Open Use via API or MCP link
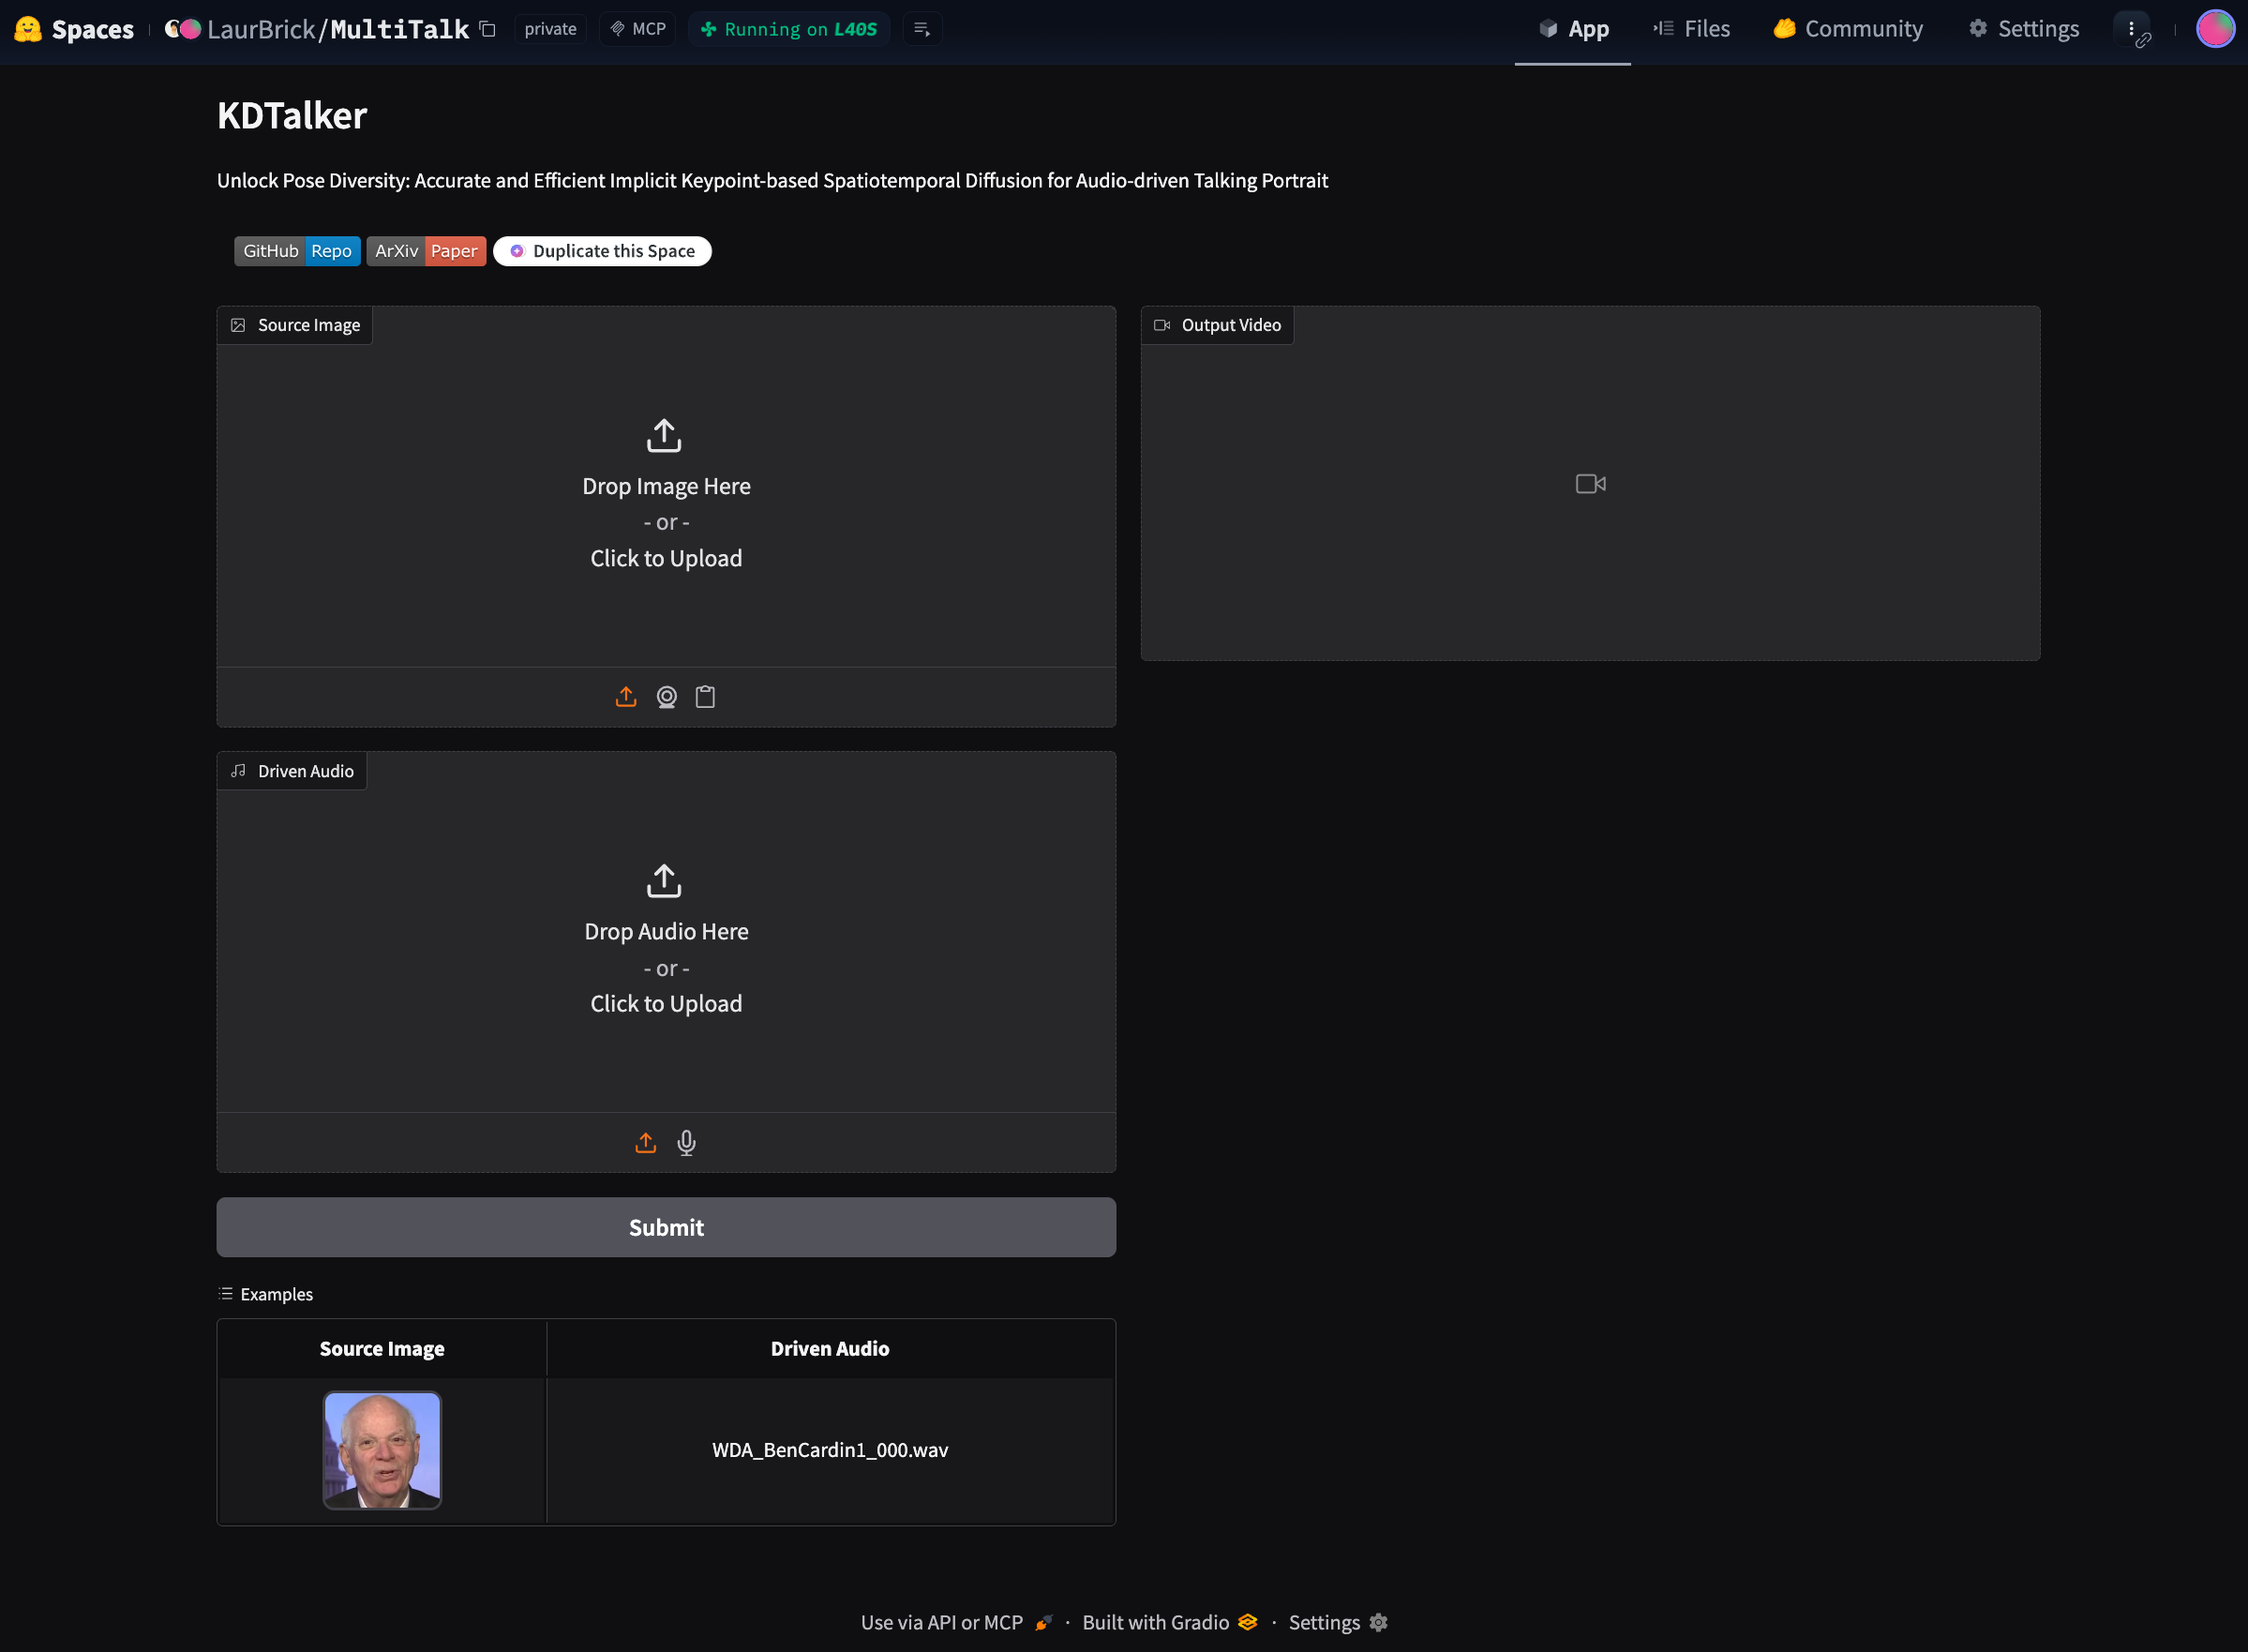2248x1652 pixels. click(956, 1622)
